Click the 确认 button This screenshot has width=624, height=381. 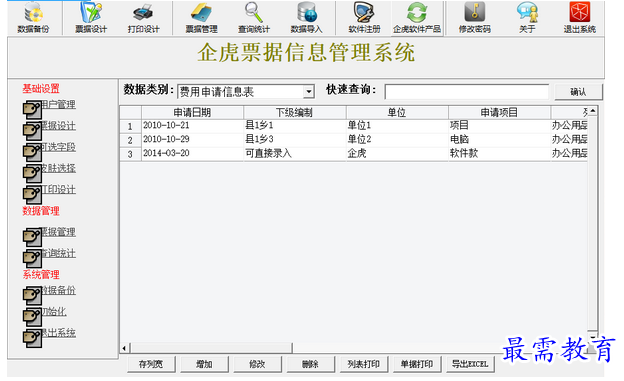tap(579, 92)
